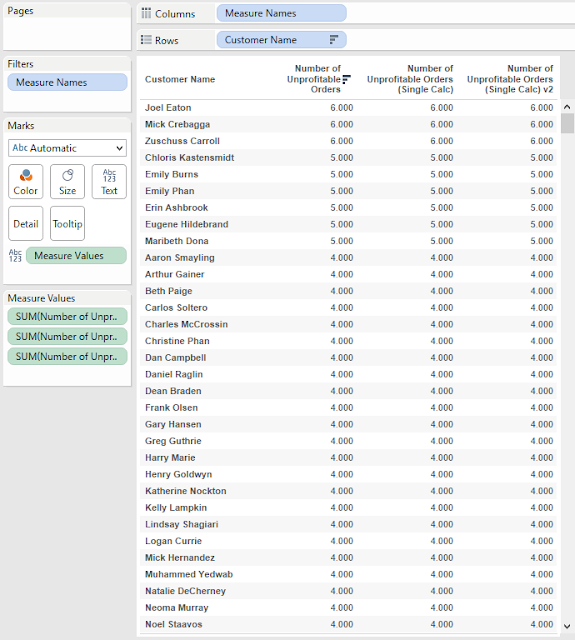Click sort icon in Number of Unprofitable Orders header
This screenshot has height=640, width=575.
point(346,79)
